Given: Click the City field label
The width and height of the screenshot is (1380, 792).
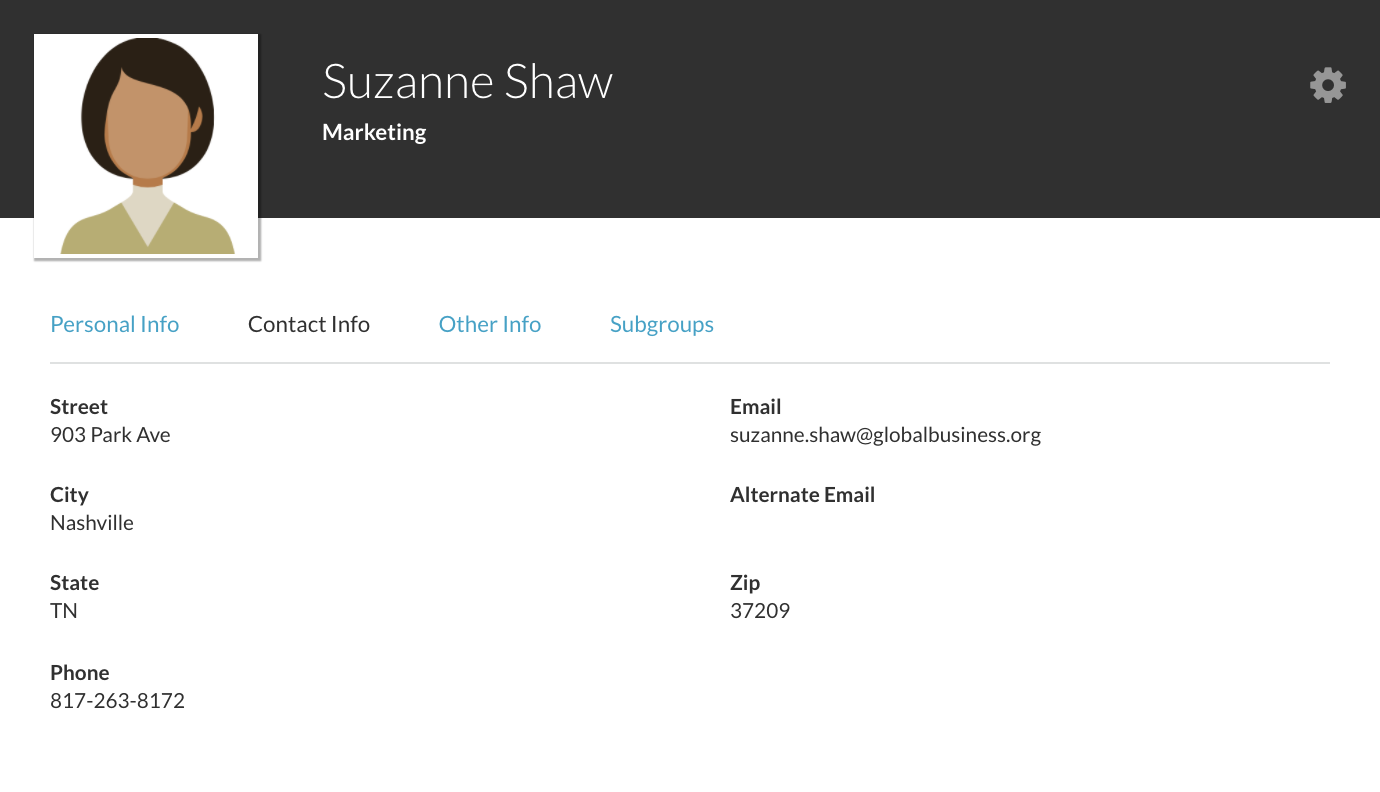Looking at the screenshot, I should (x=69, y=495).
